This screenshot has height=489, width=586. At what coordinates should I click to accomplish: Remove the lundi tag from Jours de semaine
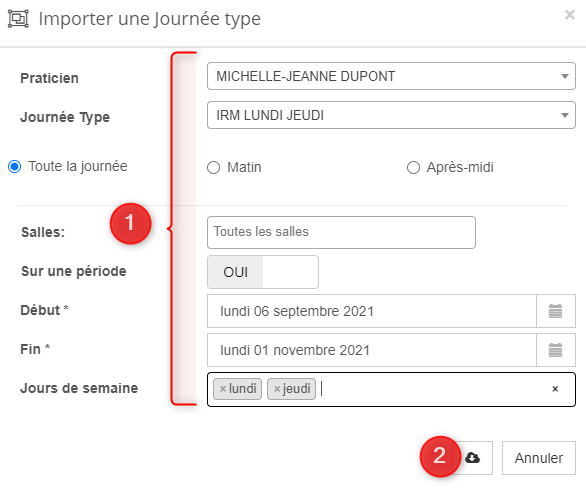[x=223, y=389]
